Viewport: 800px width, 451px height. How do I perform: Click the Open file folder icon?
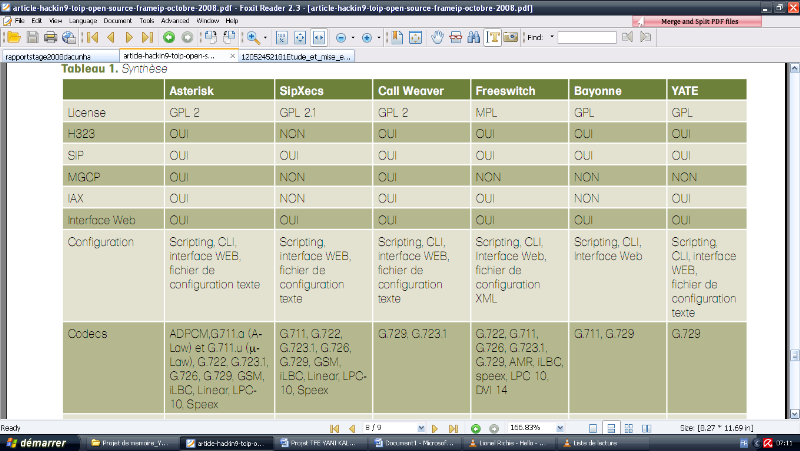(13, 37)
